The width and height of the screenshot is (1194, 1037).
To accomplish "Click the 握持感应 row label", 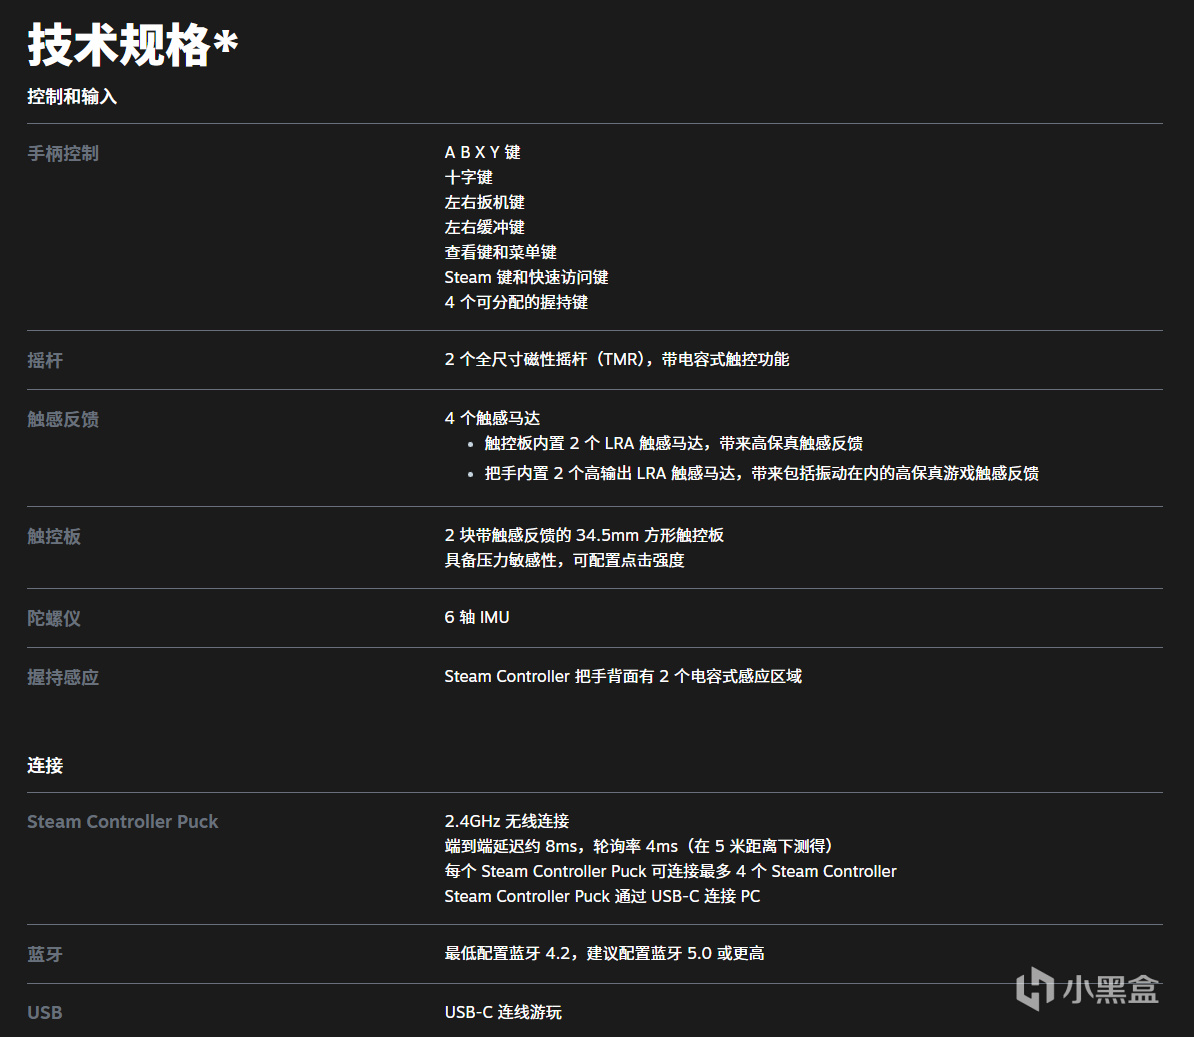I will tap(62, 678).
